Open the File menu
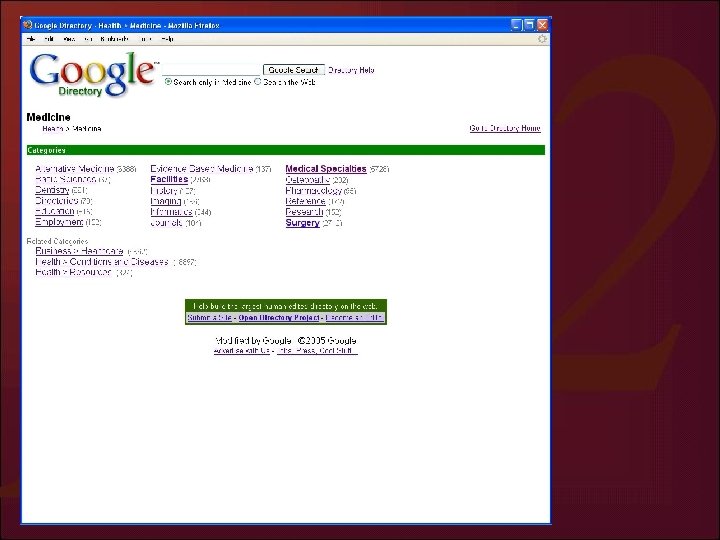Image resolution: width=720 pixels, height=540 pixels. tap(31, 39)
